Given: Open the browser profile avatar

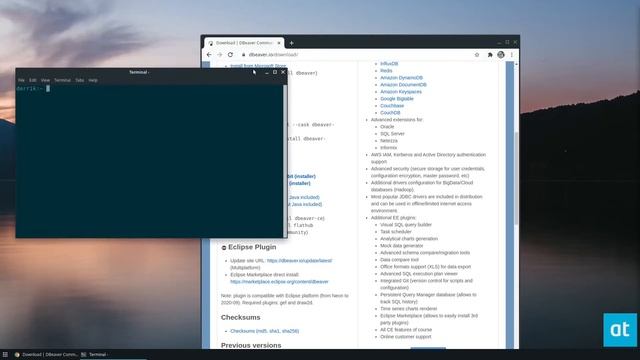Looking at the screenshot, I should tap(501, 55).
